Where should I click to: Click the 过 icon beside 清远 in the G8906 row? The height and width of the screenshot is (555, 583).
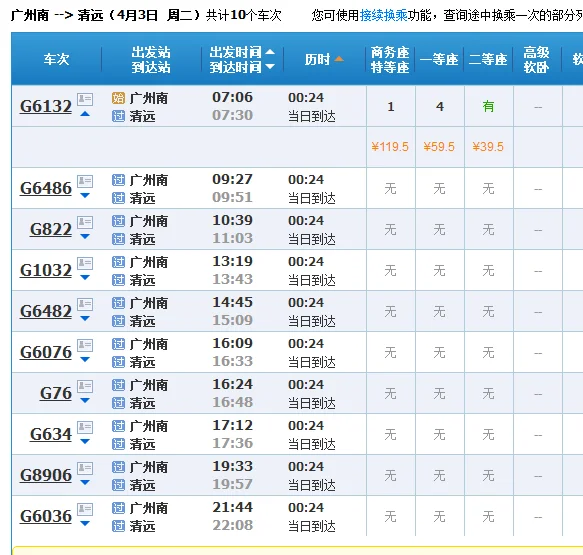pyautogui.click(x=118, y=485)
